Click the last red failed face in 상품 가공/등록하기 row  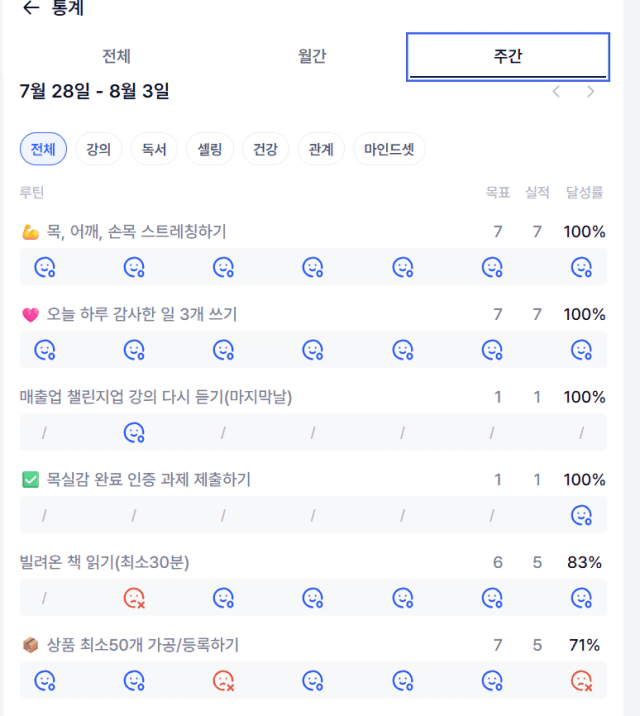tap(582, 681)
